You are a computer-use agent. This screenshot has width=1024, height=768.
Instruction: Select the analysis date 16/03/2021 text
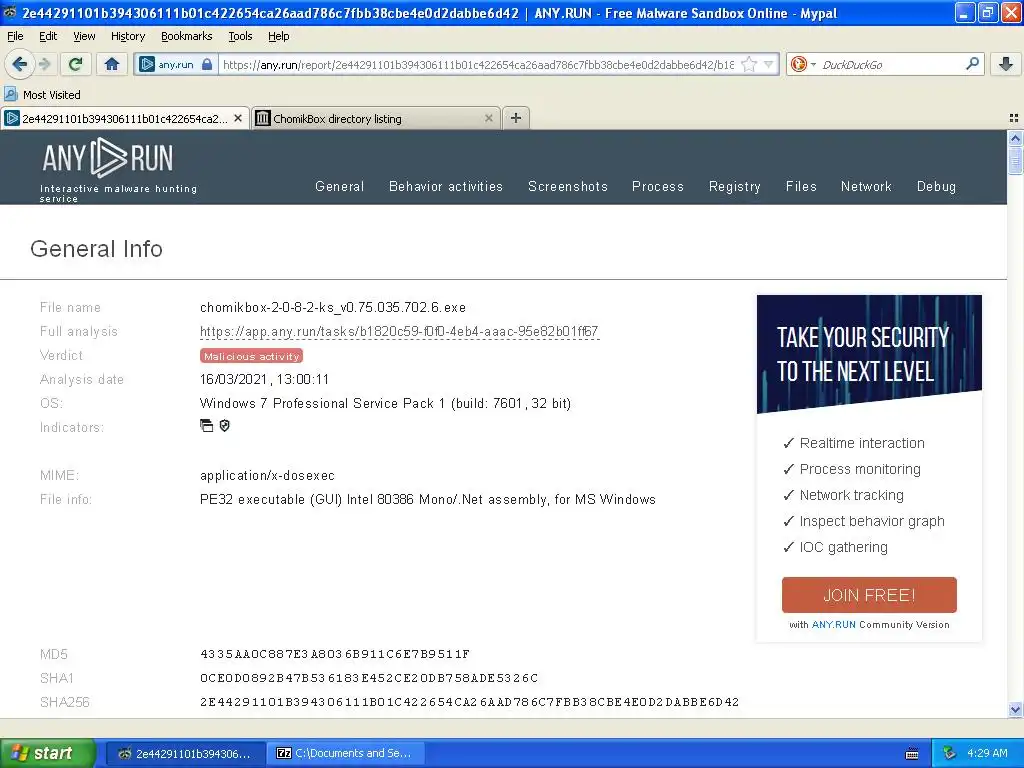[x=264, y=379]
